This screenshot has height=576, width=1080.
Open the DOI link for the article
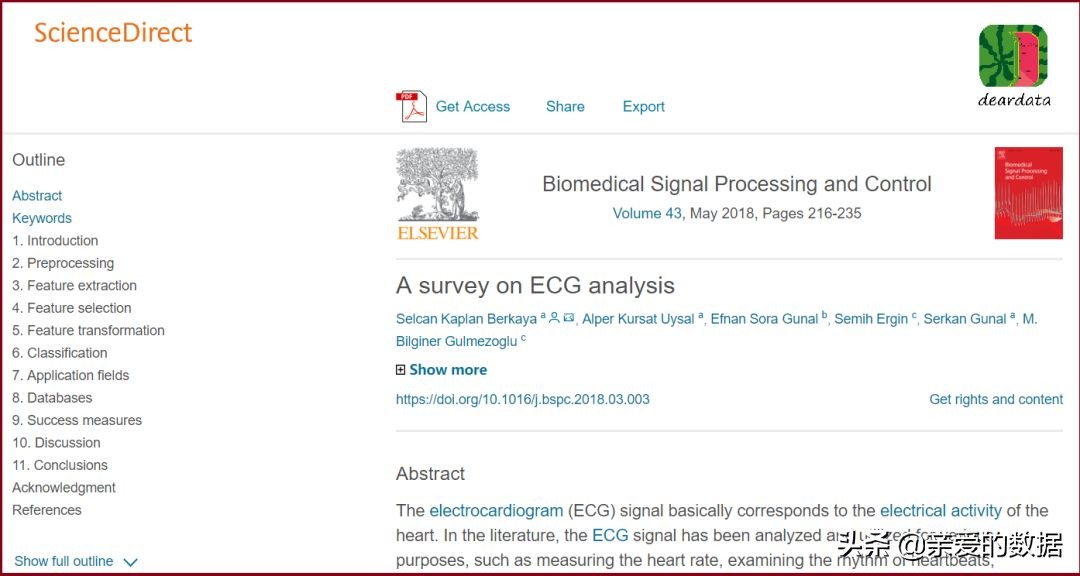[x=523, y=399]
